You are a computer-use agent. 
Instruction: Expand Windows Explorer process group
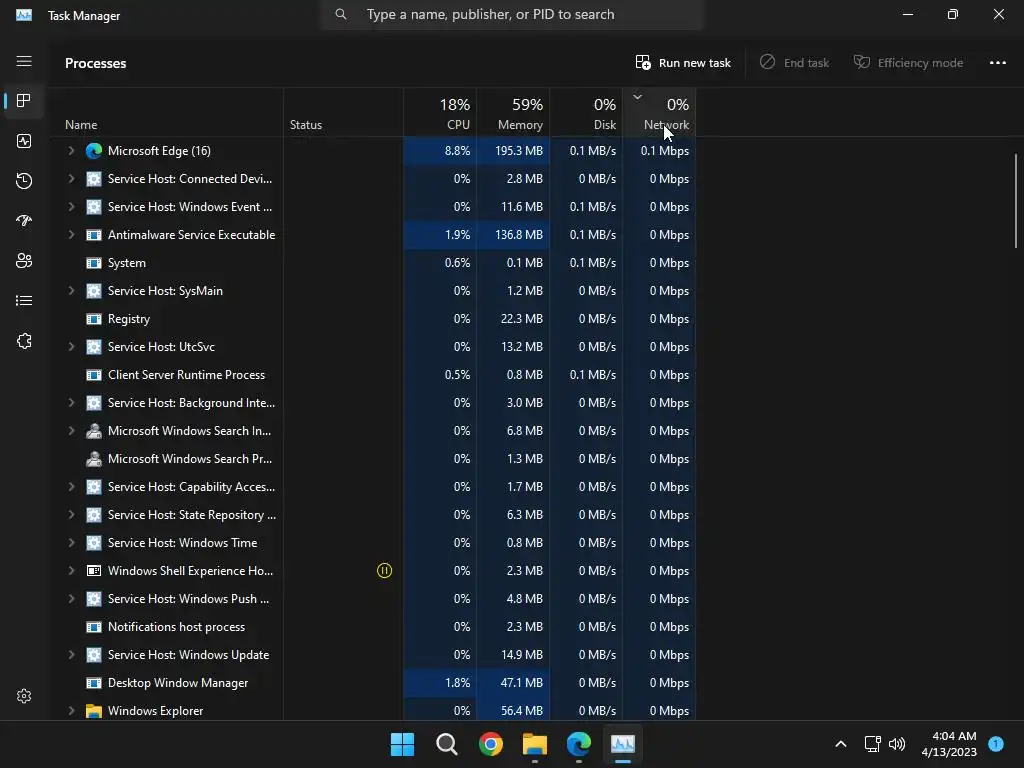71,711
